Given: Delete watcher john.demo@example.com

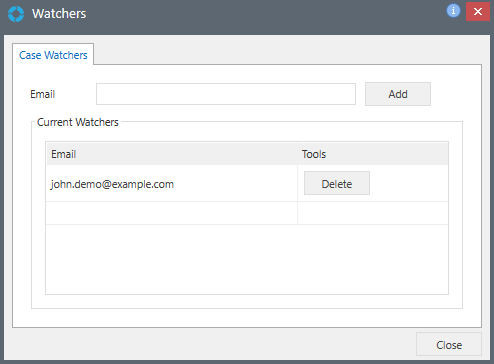Looking at the screenshot, I should [x=337, y=183].
